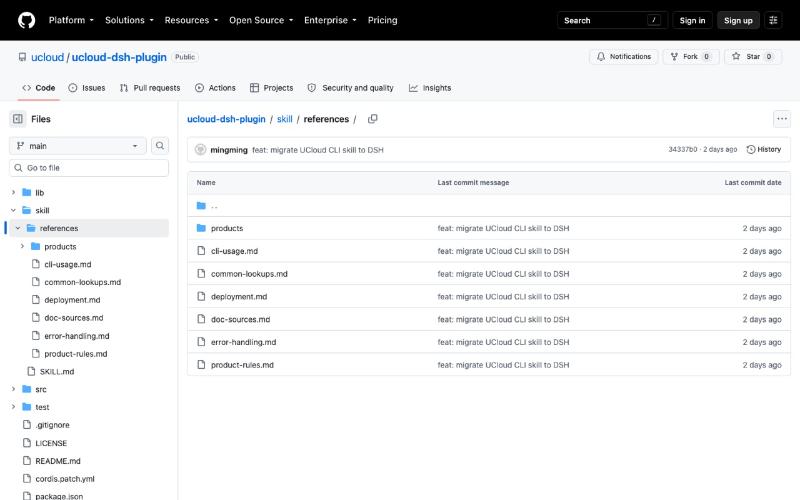Open the Pricing link

coord(382,20)
